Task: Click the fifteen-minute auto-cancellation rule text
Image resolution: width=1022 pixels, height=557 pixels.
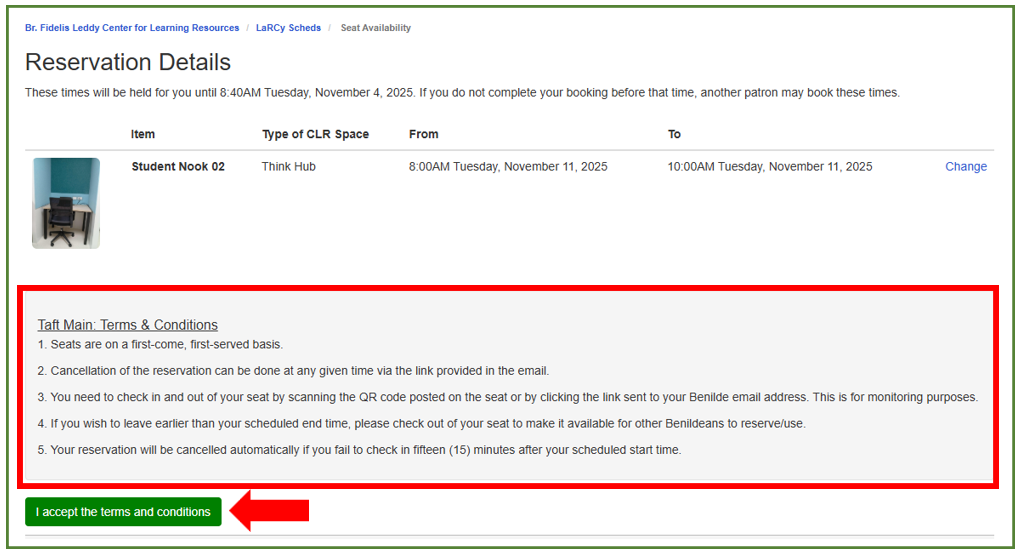Action: 360,450
